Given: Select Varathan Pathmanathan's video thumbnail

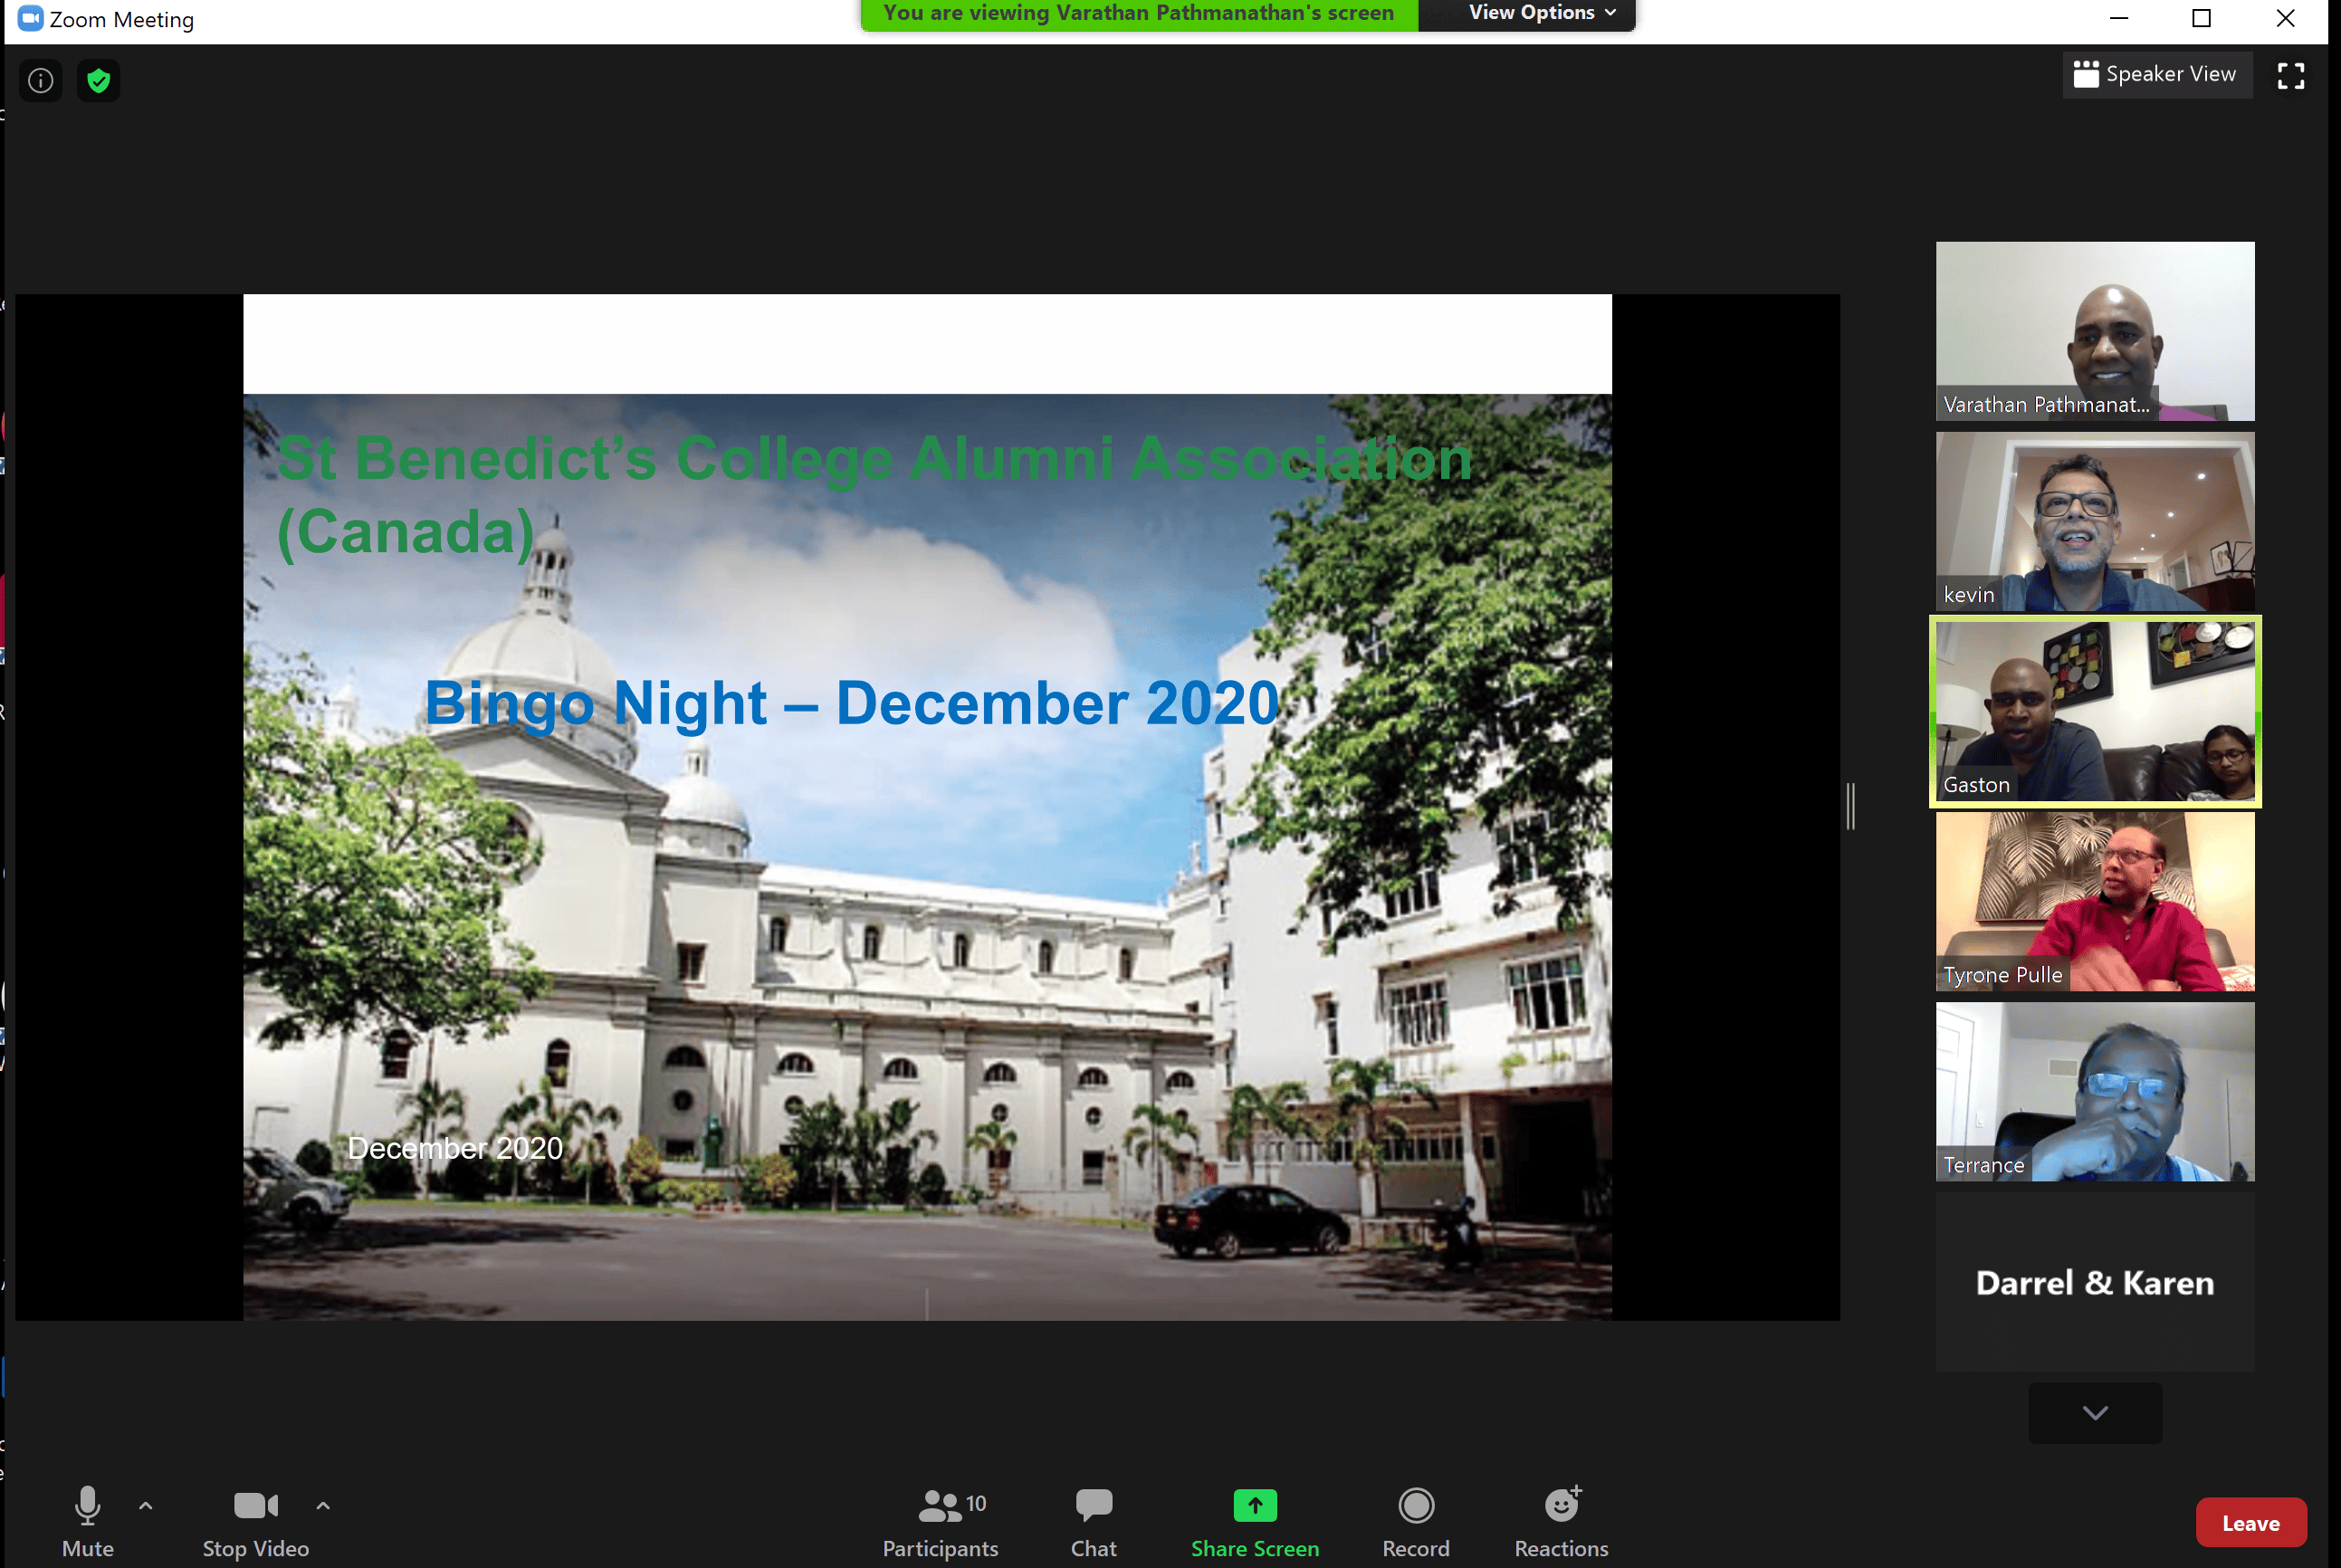Looking at the screenshot, I should (2095, 331).
